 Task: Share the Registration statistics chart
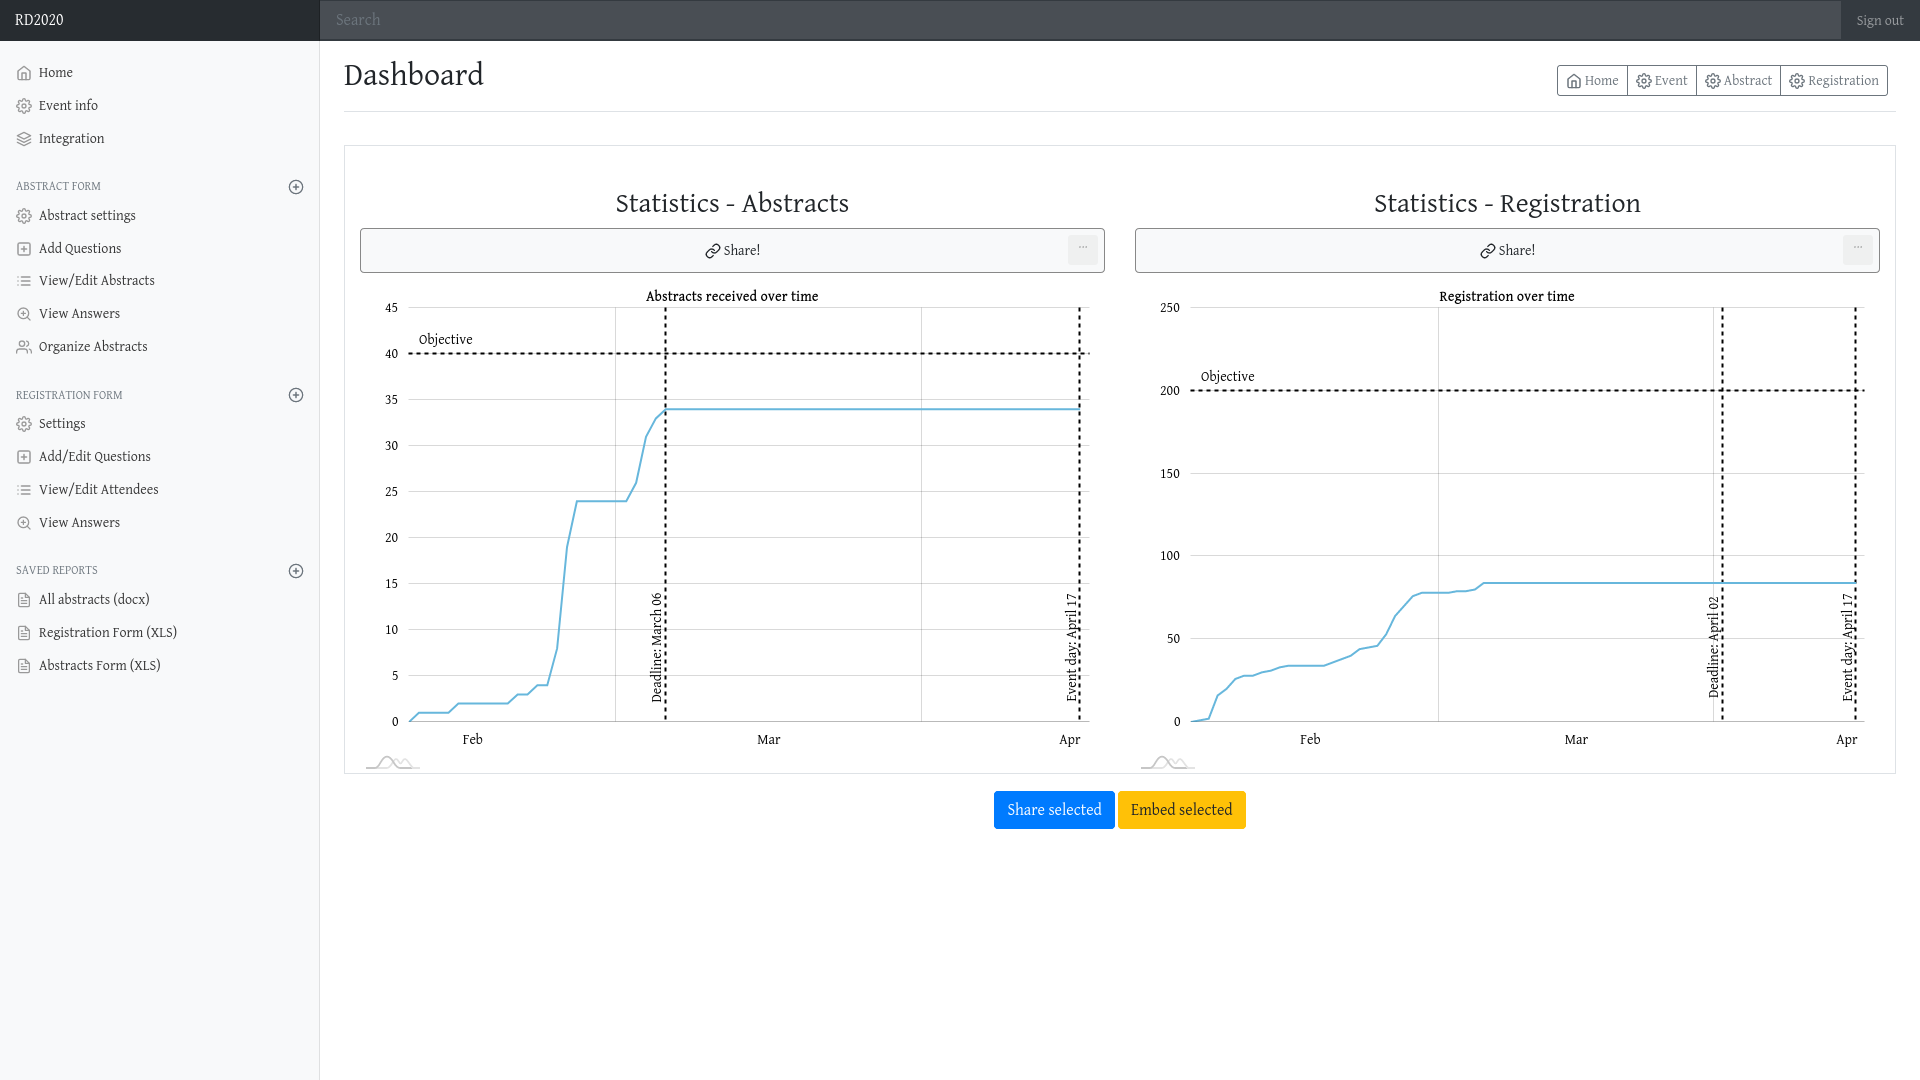[x=1507, y=251]
